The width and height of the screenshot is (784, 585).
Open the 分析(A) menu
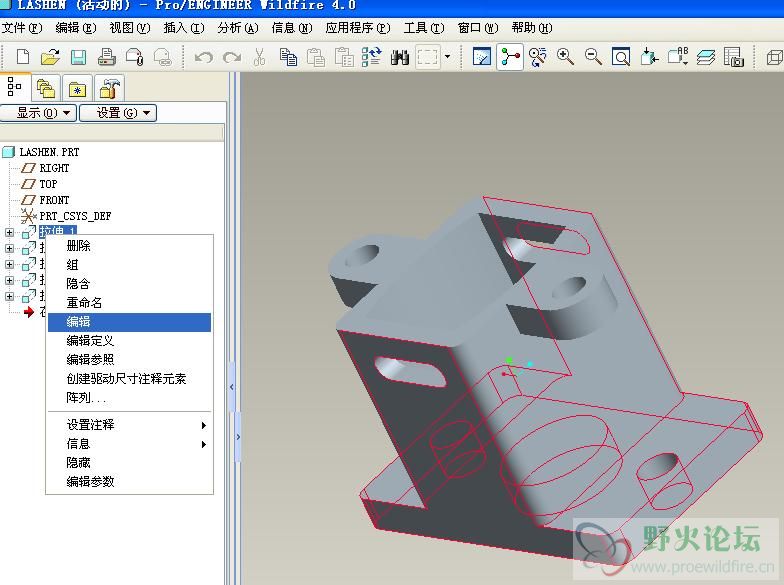click(x=238, y=28)
